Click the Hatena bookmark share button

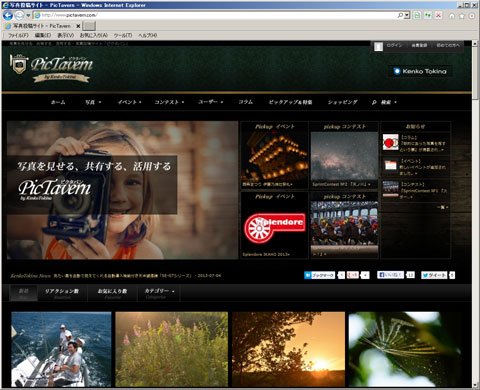click(319, 275)
